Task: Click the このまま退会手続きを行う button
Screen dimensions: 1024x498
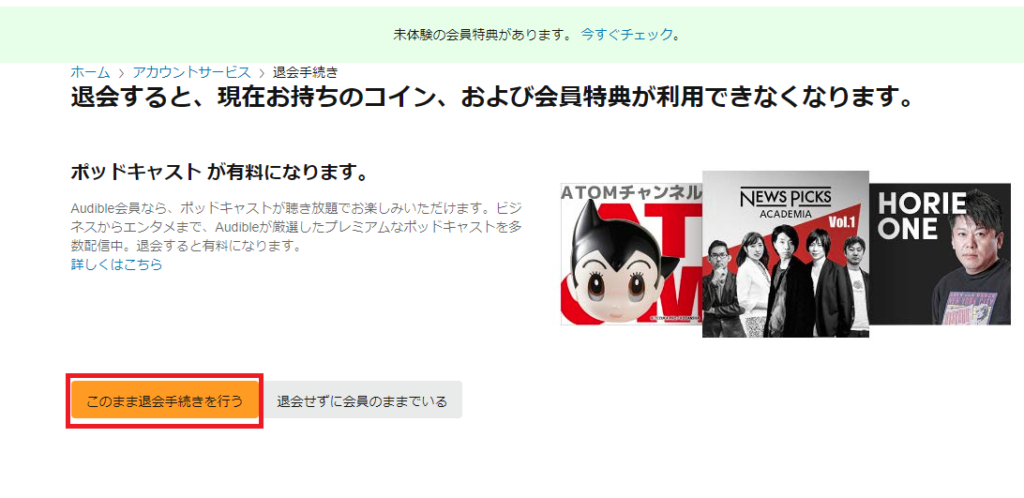Action: (165, 401)
